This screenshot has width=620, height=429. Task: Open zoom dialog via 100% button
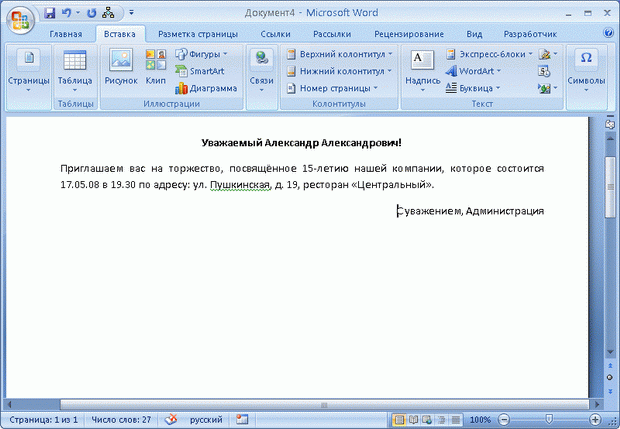(480, 420)
